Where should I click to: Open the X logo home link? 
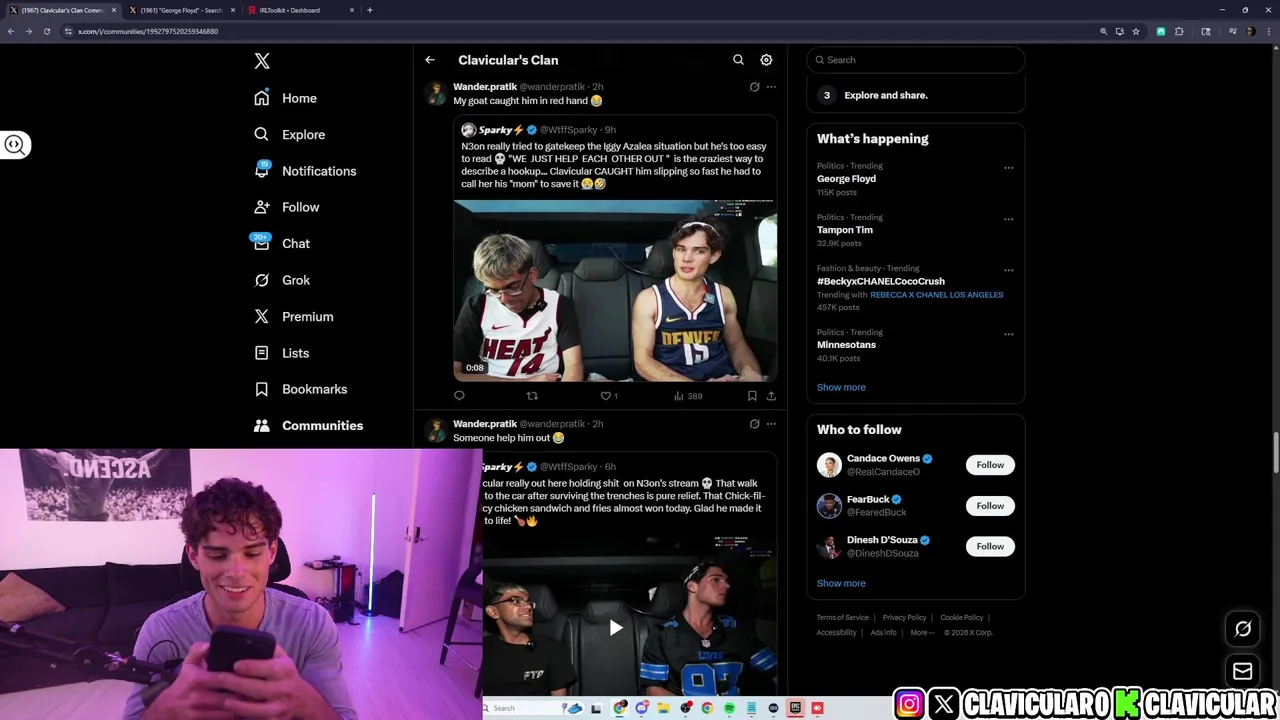[262, 61]
